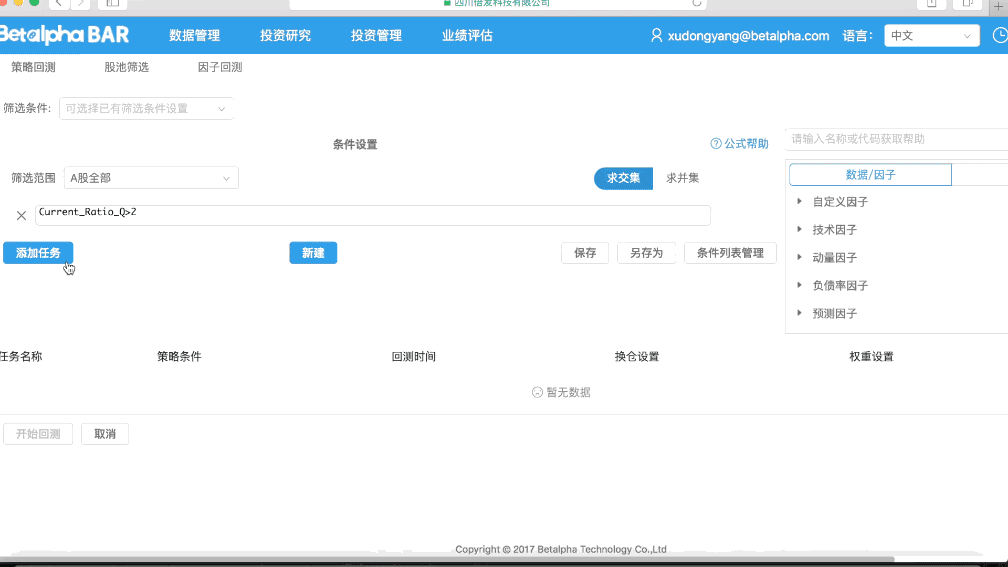Open the 语言 language dropdown
Screen dimensions: 1008x567
(931, 35)
